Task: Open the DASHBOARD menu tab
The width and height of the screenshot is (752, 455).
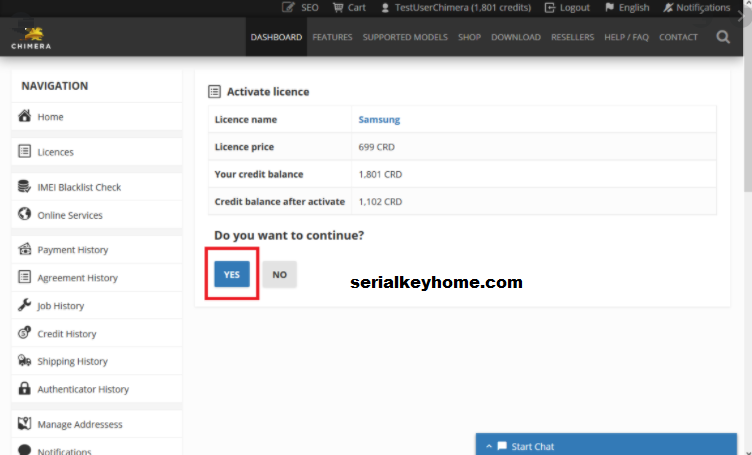Action: [x=276, y=37]
